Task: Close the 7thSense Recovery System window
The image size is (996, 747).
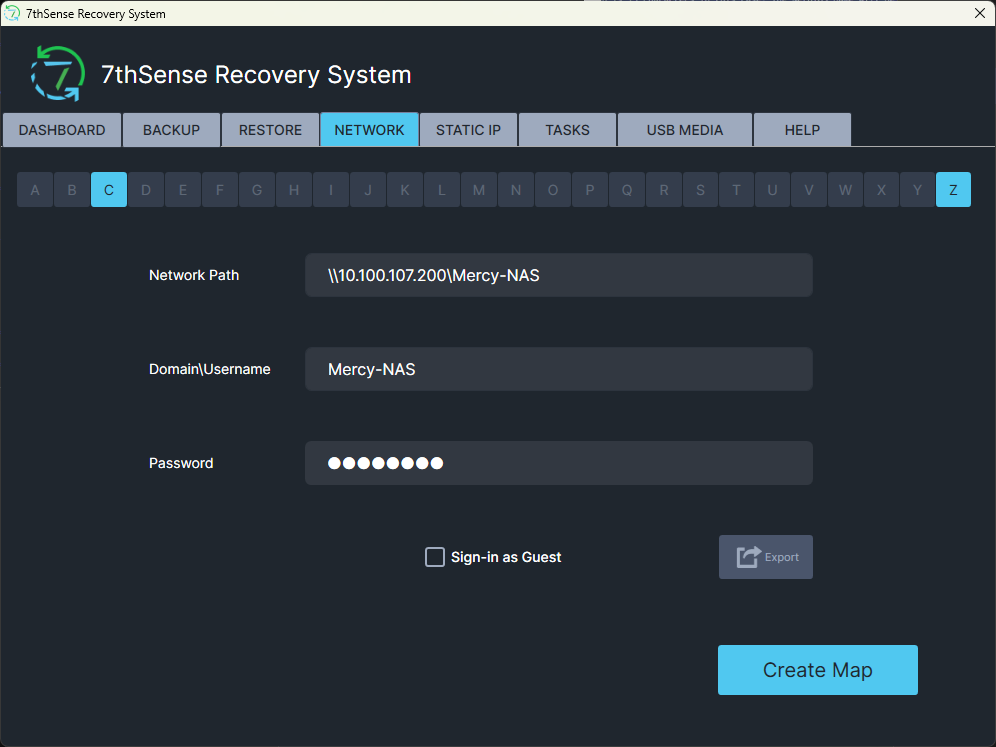Action: tap(979, 13)
